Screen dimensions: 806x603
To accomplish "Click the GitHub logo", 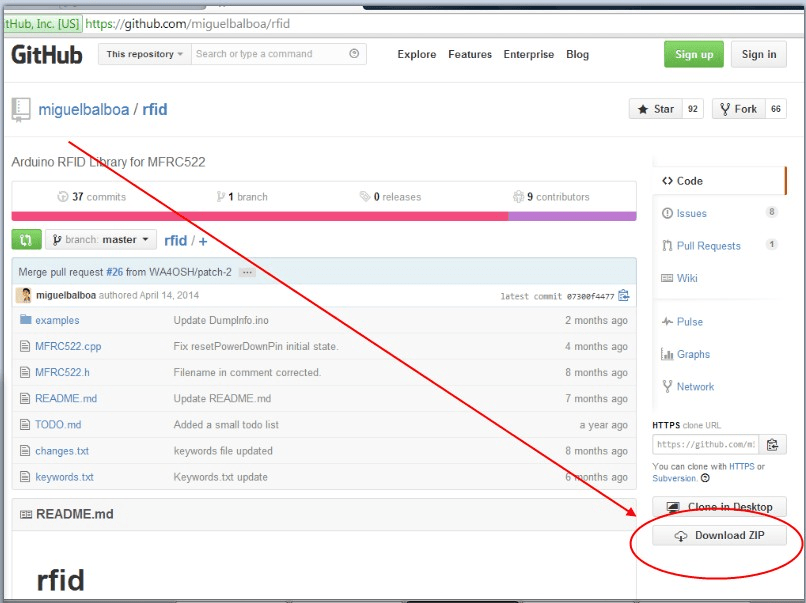I will point(47,54).
